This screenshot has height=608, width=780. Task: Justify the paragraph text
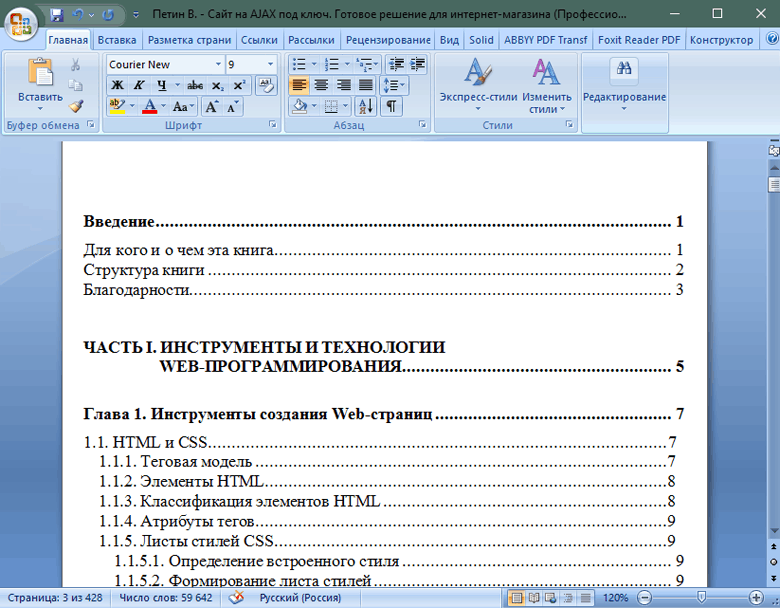pos(366,85)
